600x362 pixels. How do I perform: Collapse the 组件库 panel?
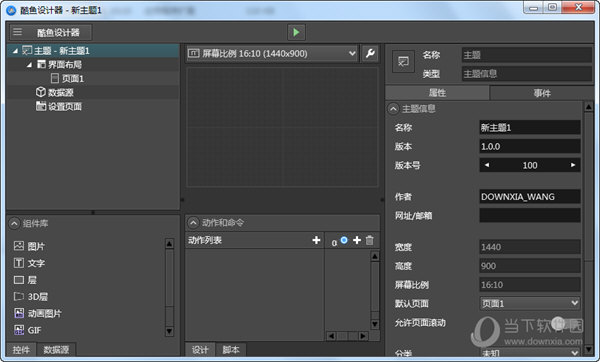pyautogui.click(x=14, y=223)
